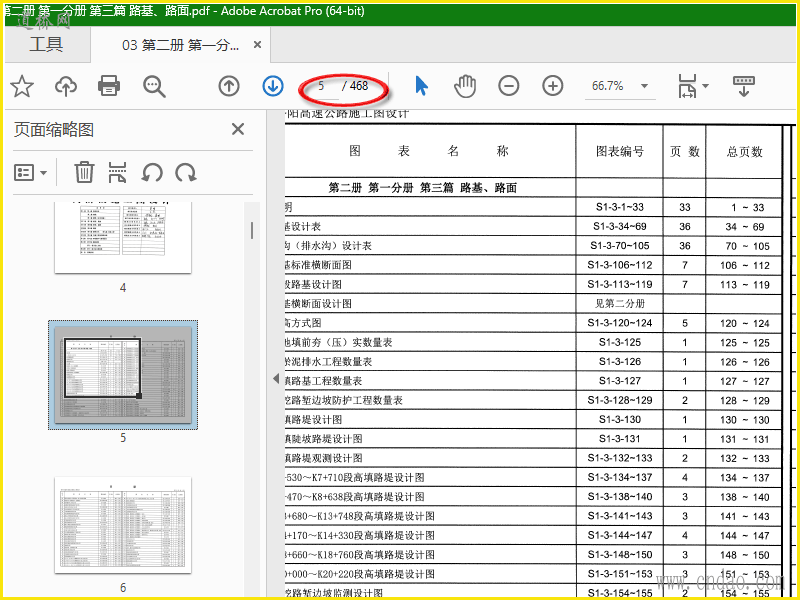Open fit page options dropdown arrow
Screen dimensions: 800x600
coord(706,86)
